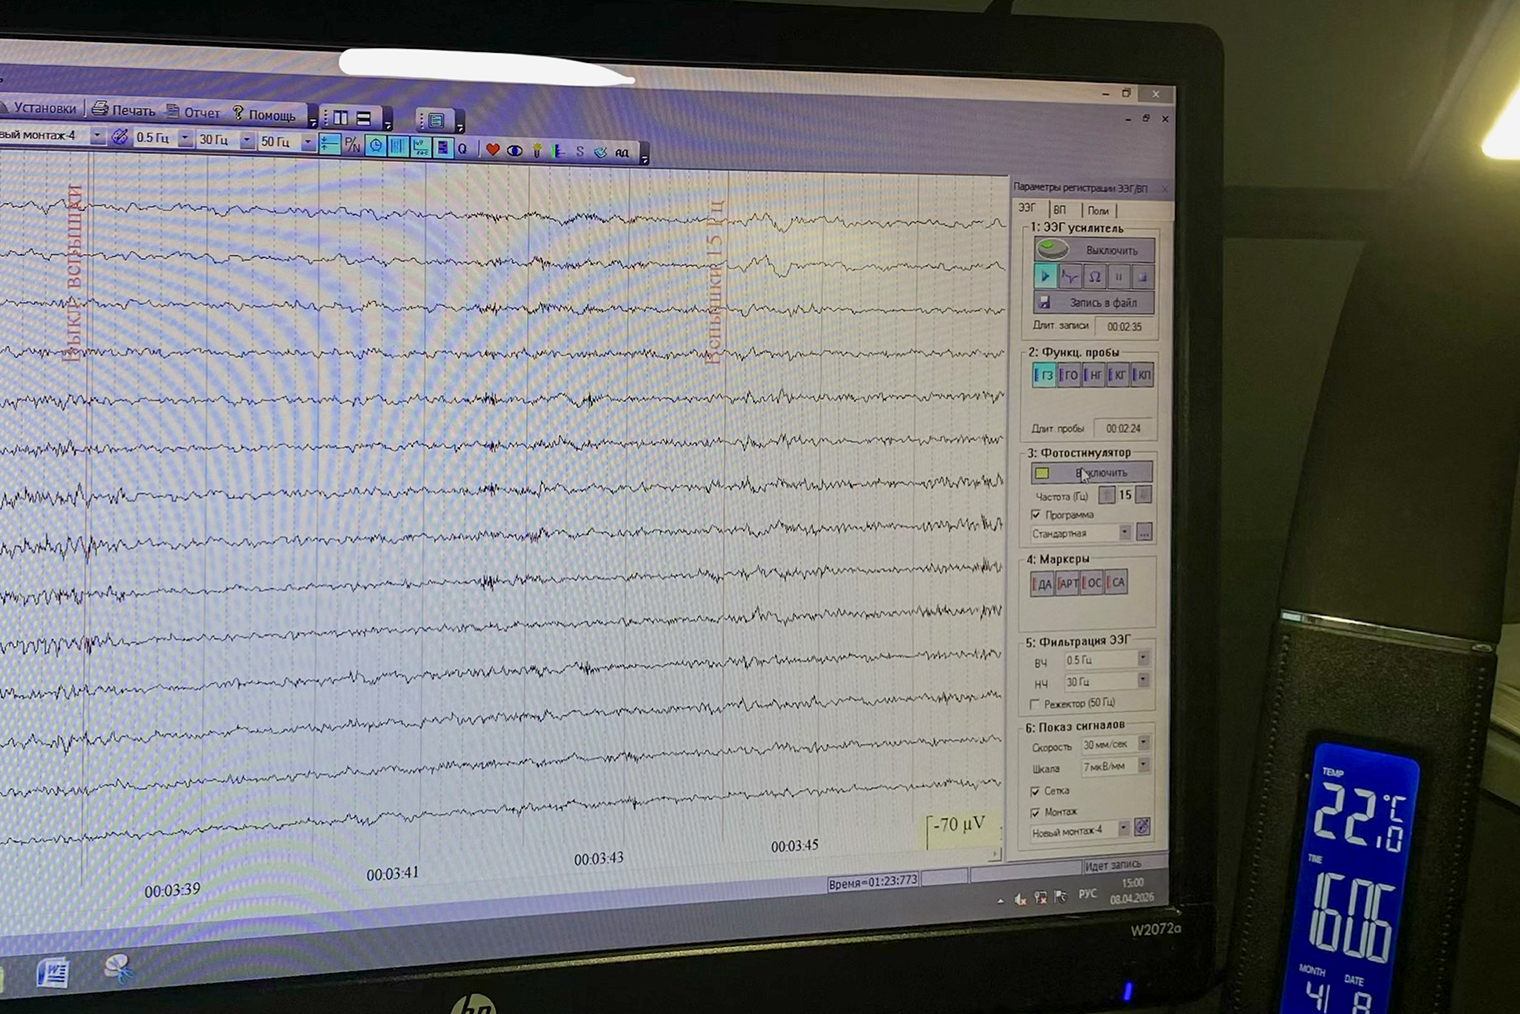Close the Параметры регистрации ЭЭГ/ВП panel
The image size is (1520, 1014).
point(1164,189)
